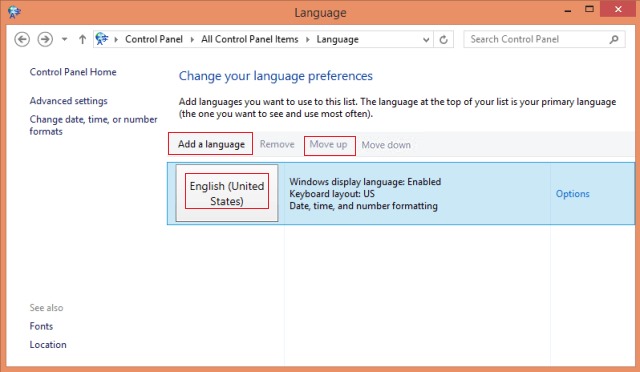Select the English (United States) language tile

point(227,193)
